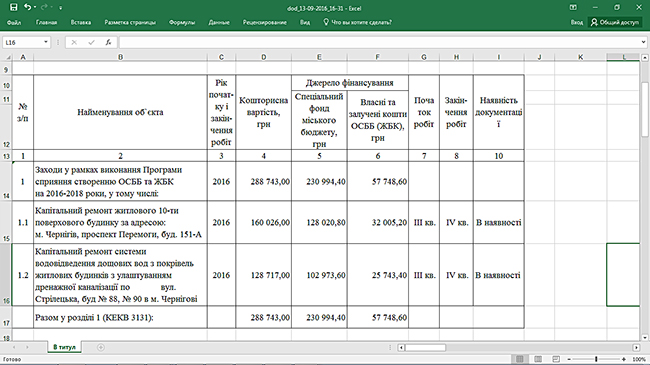Open the Файл menu
Image resolution: width=650 pixels, height=365 pixels.
click(x=14, y=22)
